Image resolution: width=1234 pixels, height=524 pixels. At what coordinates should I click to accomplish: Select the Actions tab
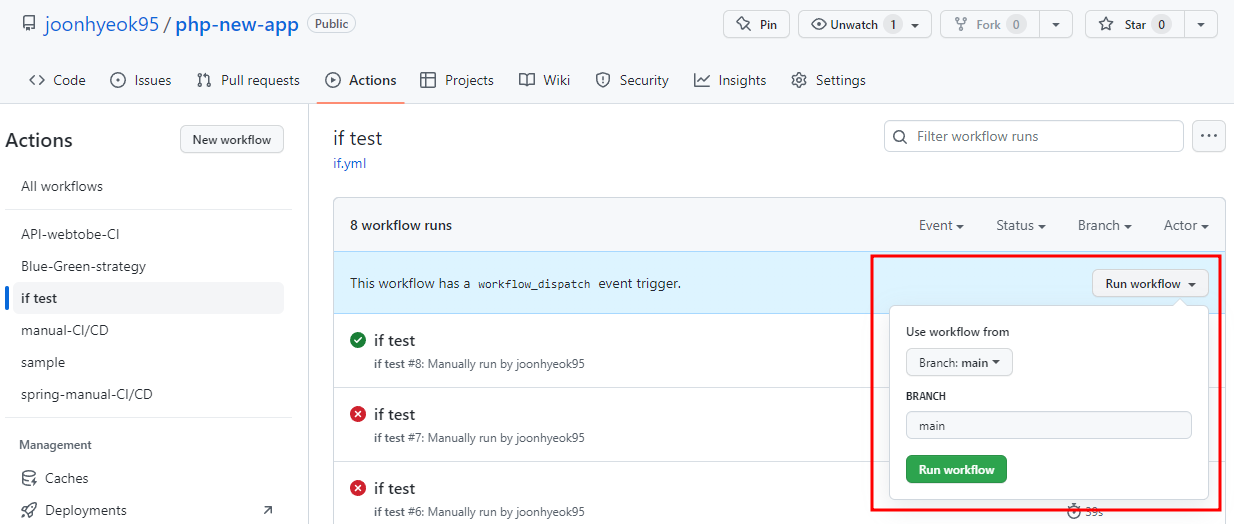(x=361, y=80)
